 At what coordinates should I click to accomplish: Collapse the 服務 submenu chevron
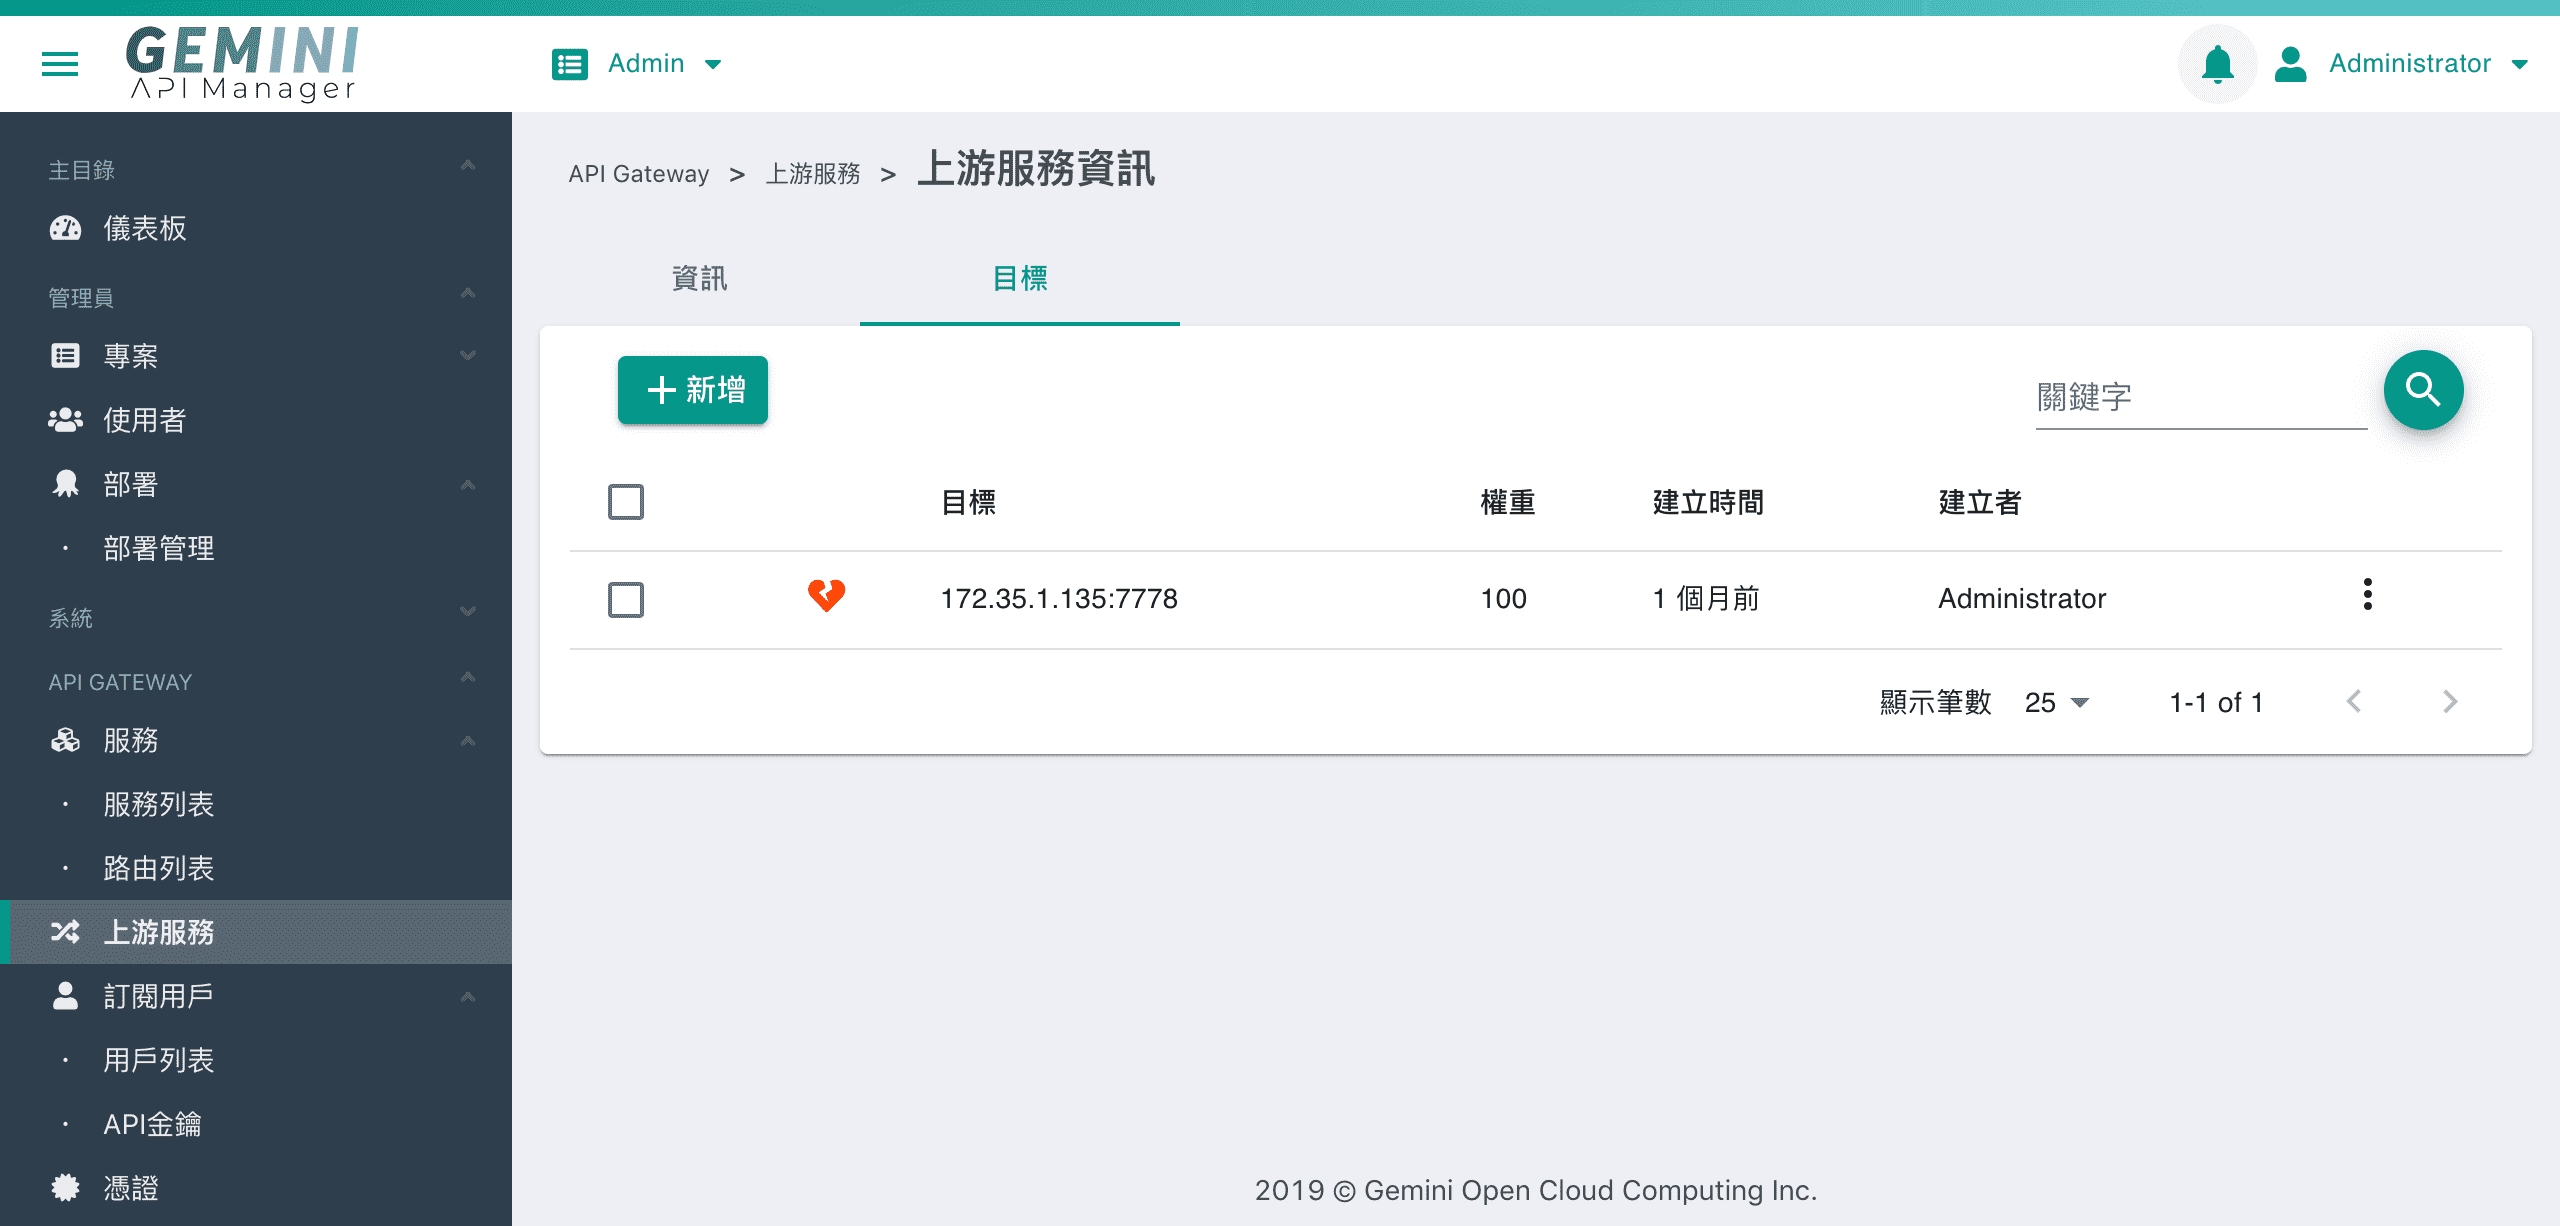point(468,740)
